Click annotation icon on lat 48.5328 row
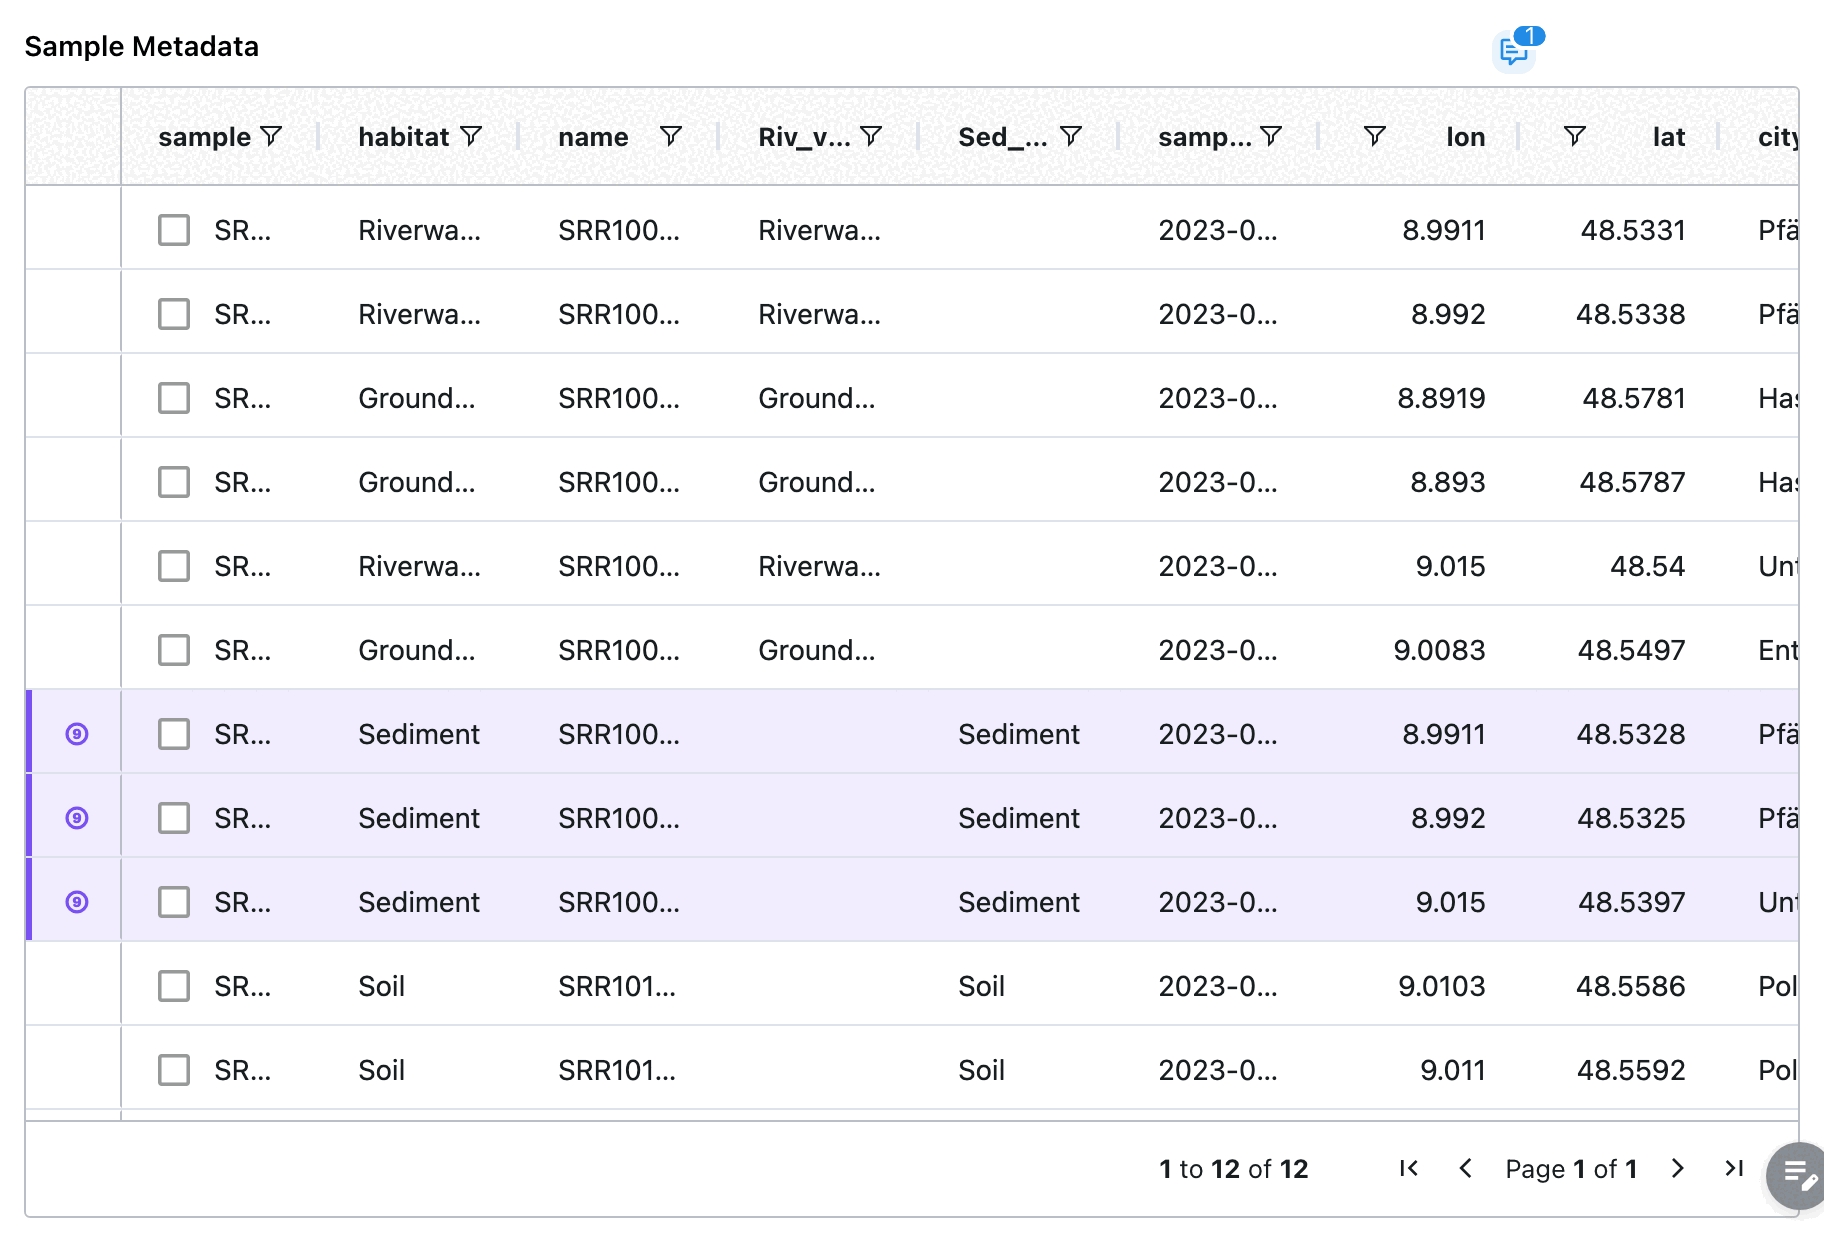Screen dimensions: 1824x1242 pos(77,734)
